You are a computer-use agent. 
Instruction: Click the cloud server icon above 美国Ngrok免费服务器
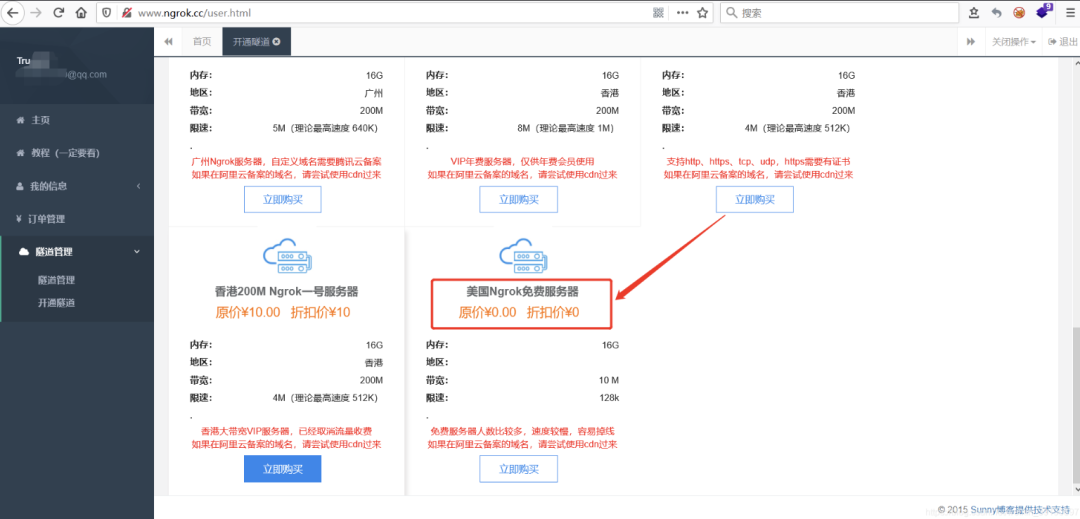pyautogui.click(x=522, y=255)
